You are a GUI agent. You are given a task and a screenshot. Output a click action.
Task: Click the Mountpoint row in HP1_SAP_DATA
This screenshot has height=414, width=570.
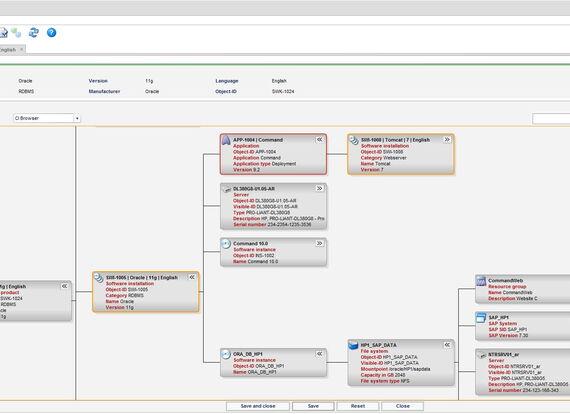(395, 369)
